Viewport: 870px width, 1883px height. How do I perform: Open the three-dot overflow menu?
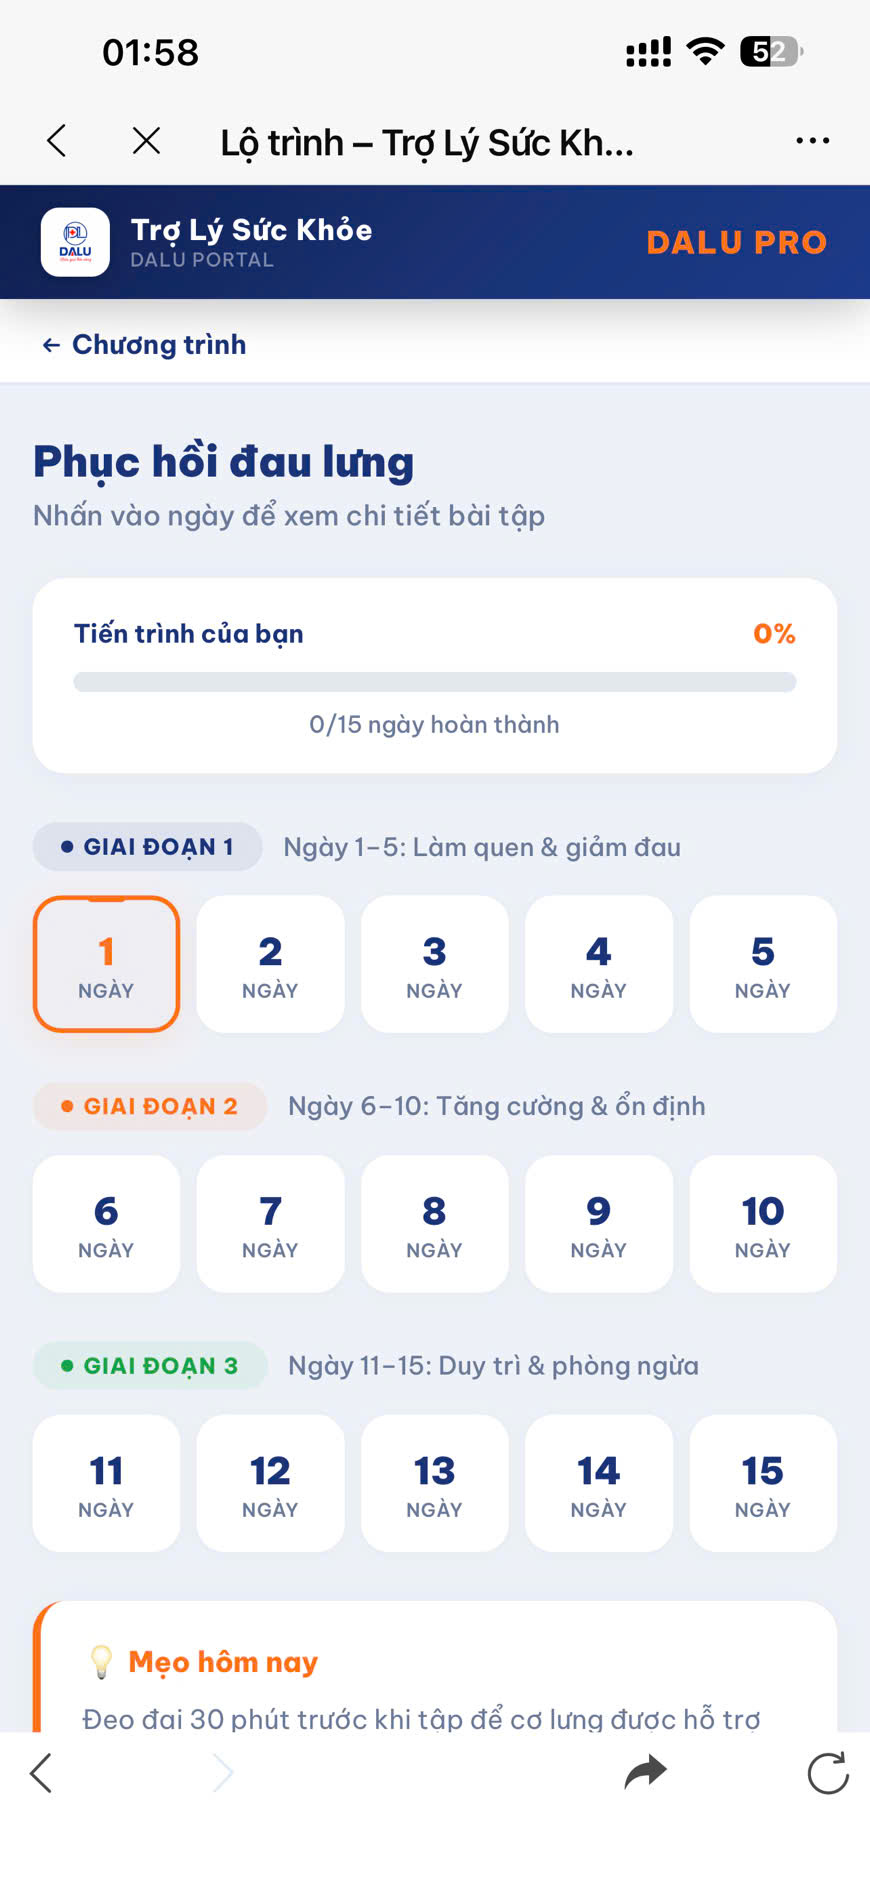click(x=812, y=141)
